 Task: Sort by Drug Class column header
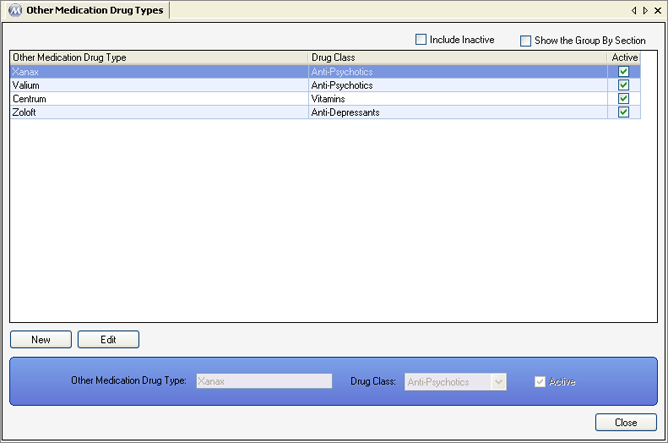click(x=458, y=58)
